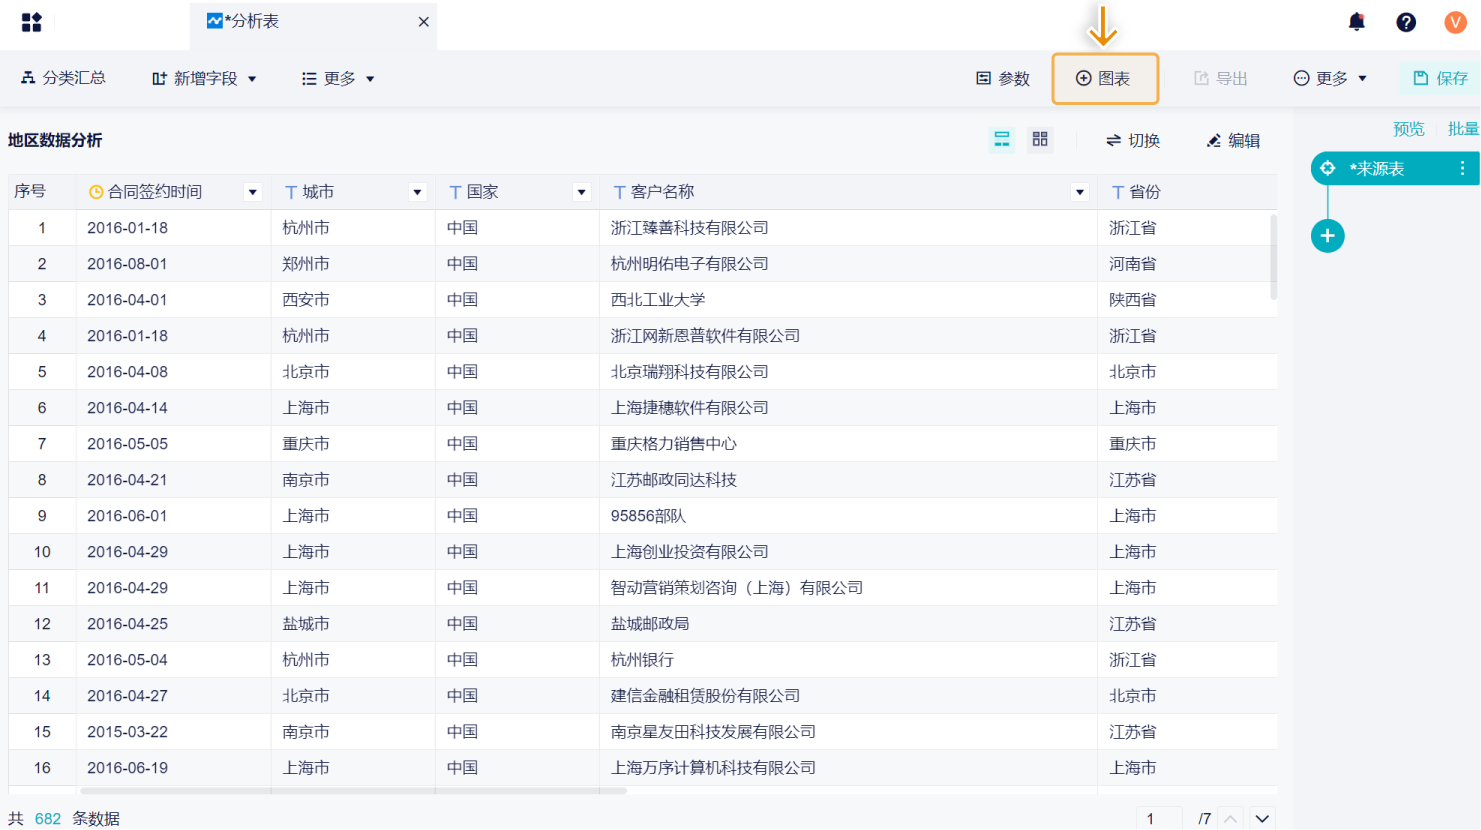
Task: Click the 合同签约时间 clock type icon
Action: [96, 192]
